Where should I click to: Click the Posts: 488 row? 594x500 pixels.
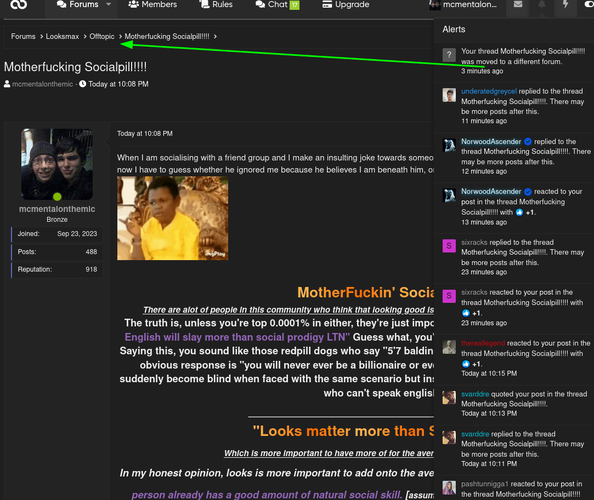[57, 252]
